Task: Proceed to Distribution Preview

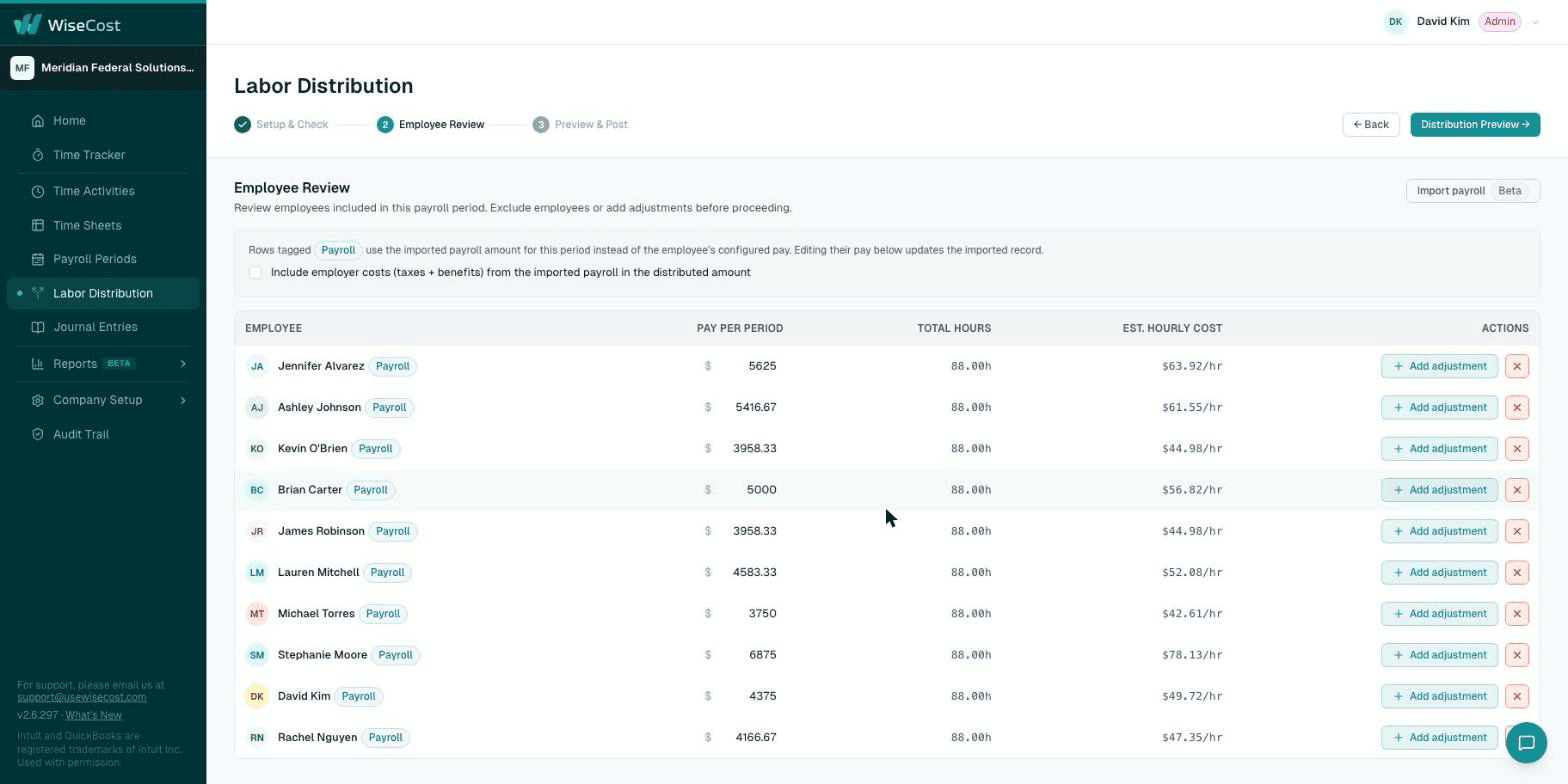Action: click(x=1475, y=125)
